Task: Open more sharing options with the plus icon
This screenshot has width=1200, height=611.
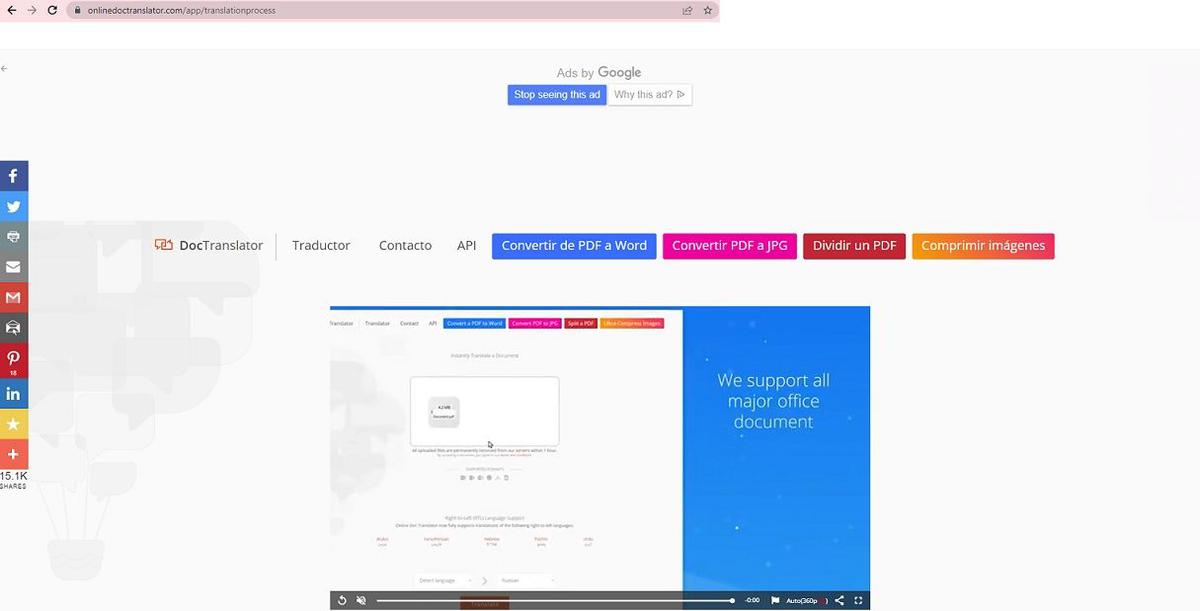Action: tap(13, 454)
